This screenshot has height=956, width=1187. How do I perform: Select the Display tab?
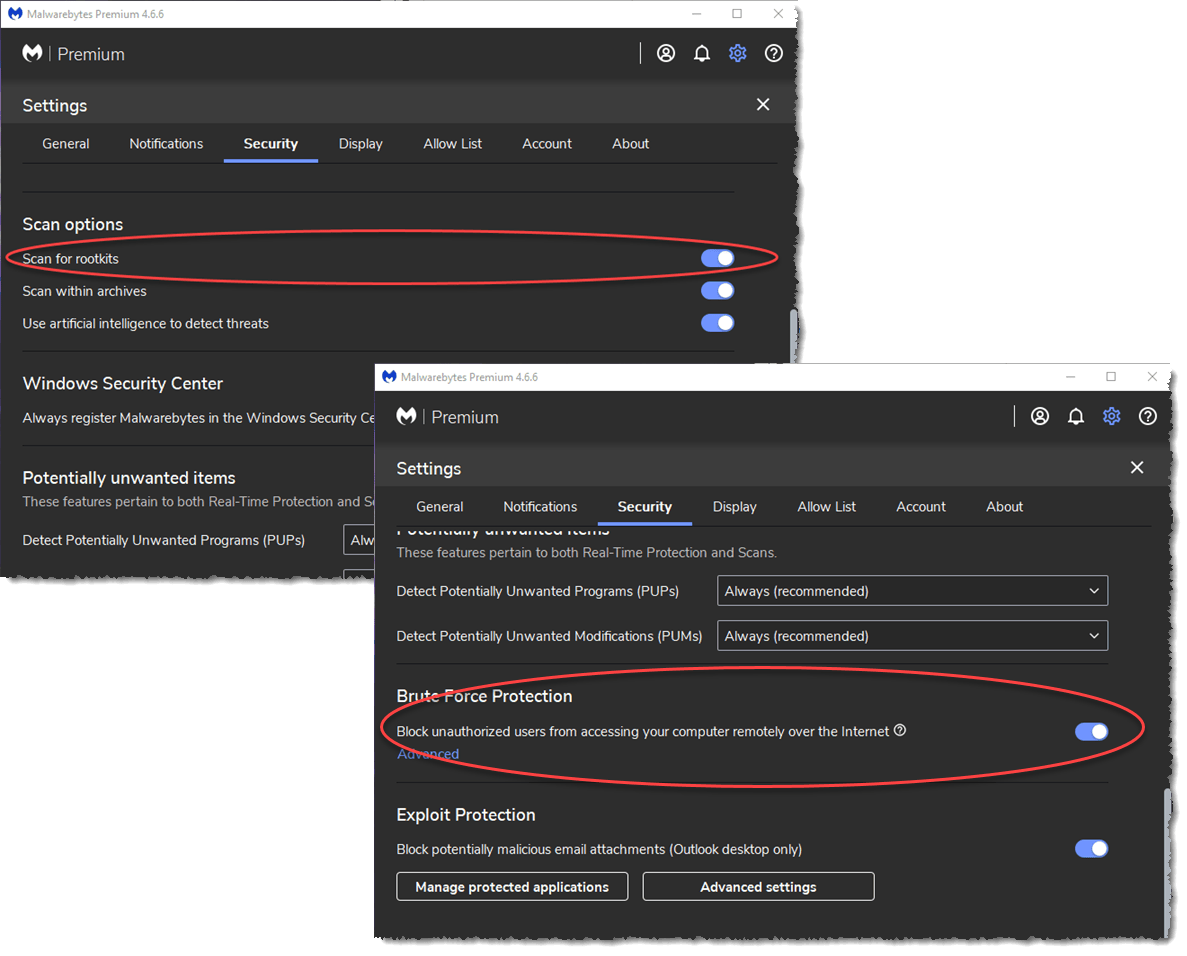735,506
